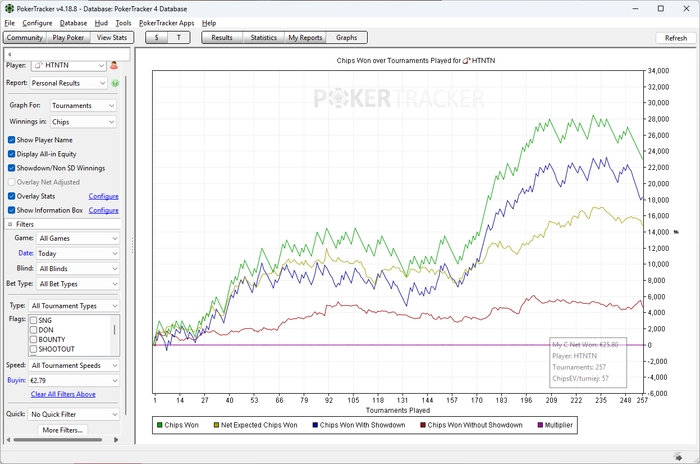Uncheck Showdown/Non SD Winnings
This screenshot has width=700, height=464.
point(12,168)
